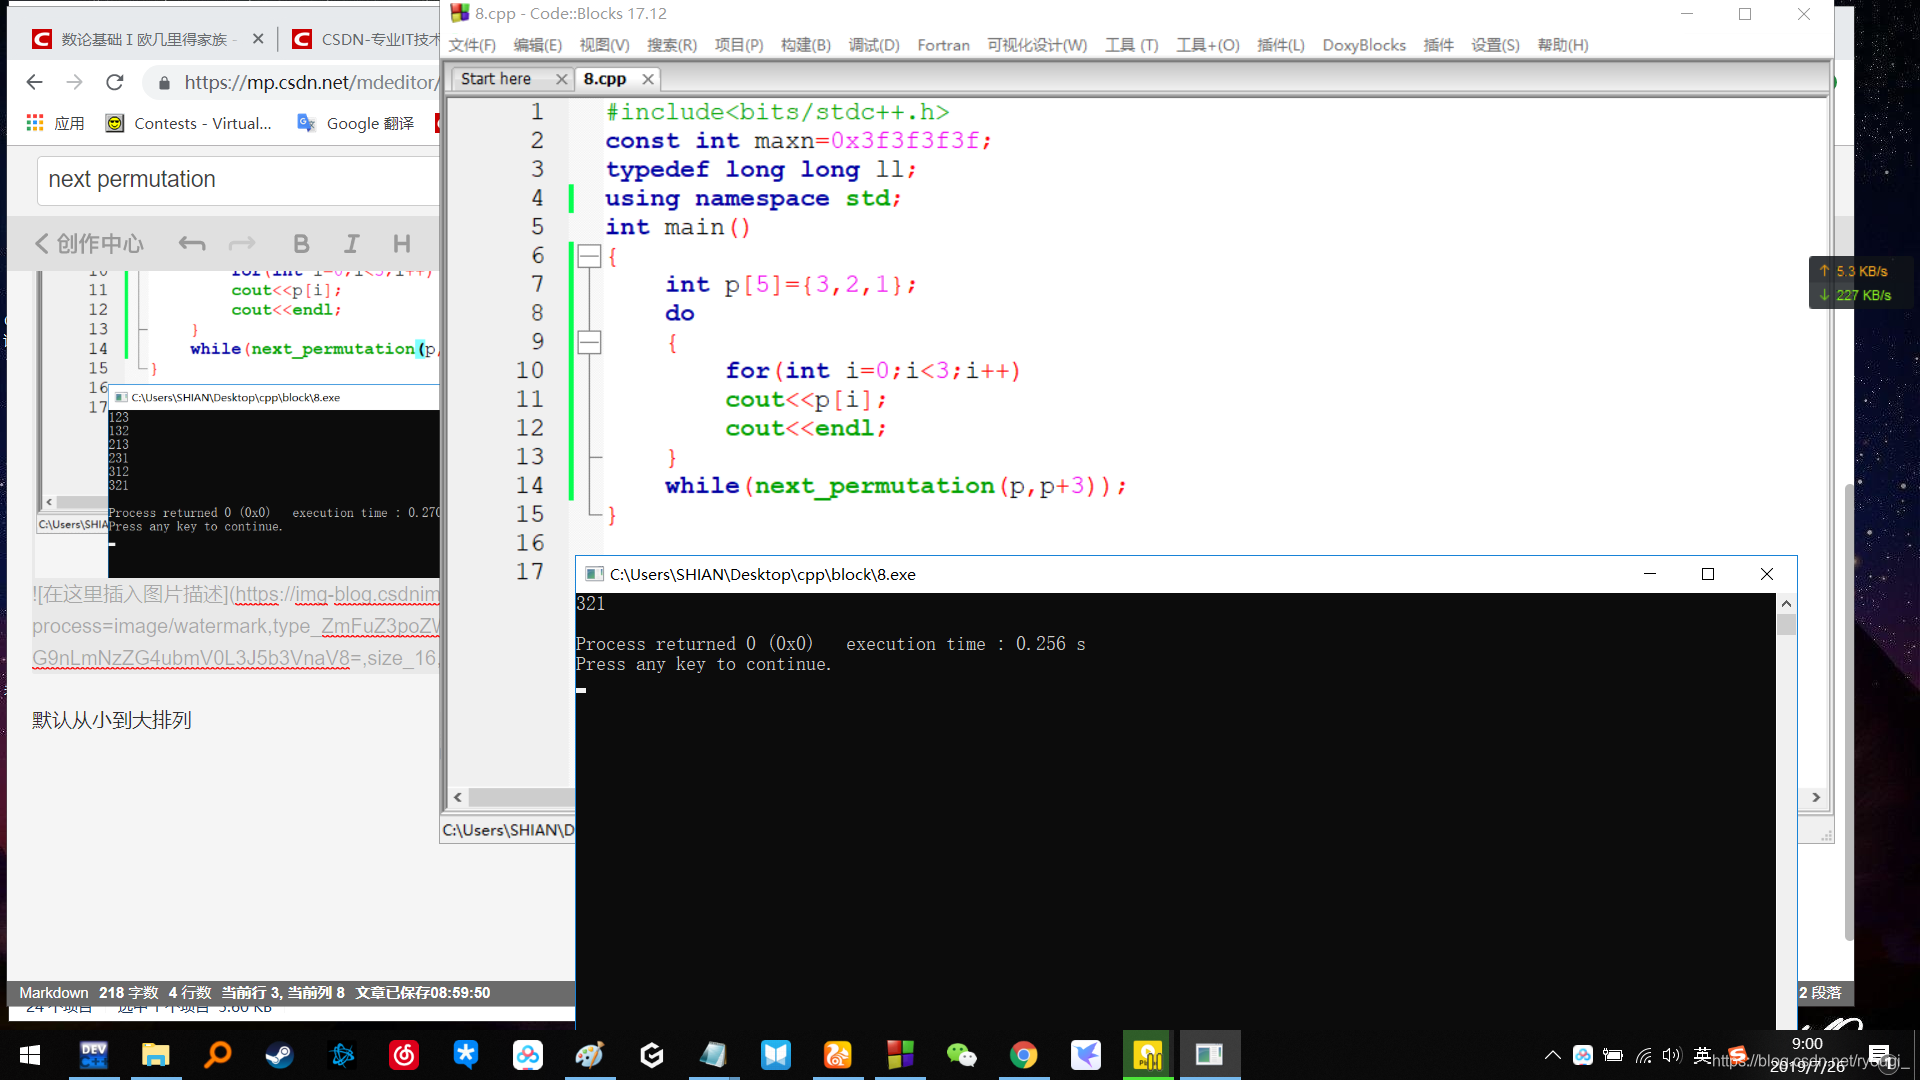Open Google Chrome from taskbar
The height and width of the screenshot is (1080, 1920).
[x=1023, y=1055]
